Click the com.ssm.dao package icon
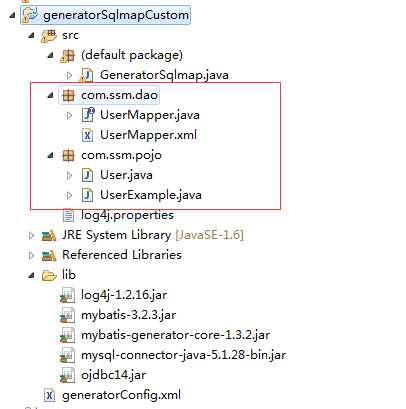This screenshot has height=409, width=406. point(68,95)
